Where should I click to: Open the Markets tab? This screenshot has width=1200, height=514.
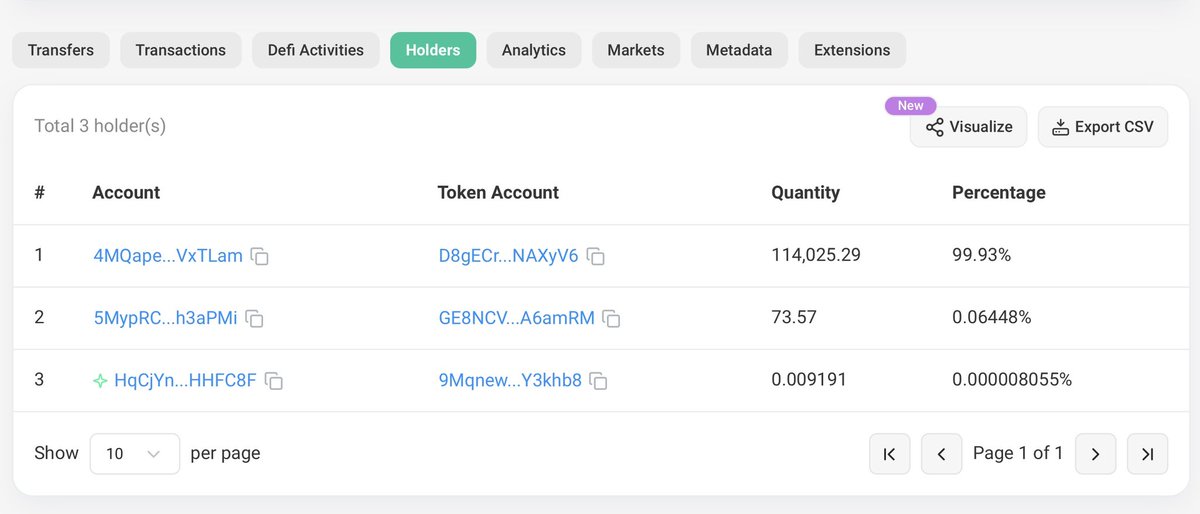(x=635, y=50)
